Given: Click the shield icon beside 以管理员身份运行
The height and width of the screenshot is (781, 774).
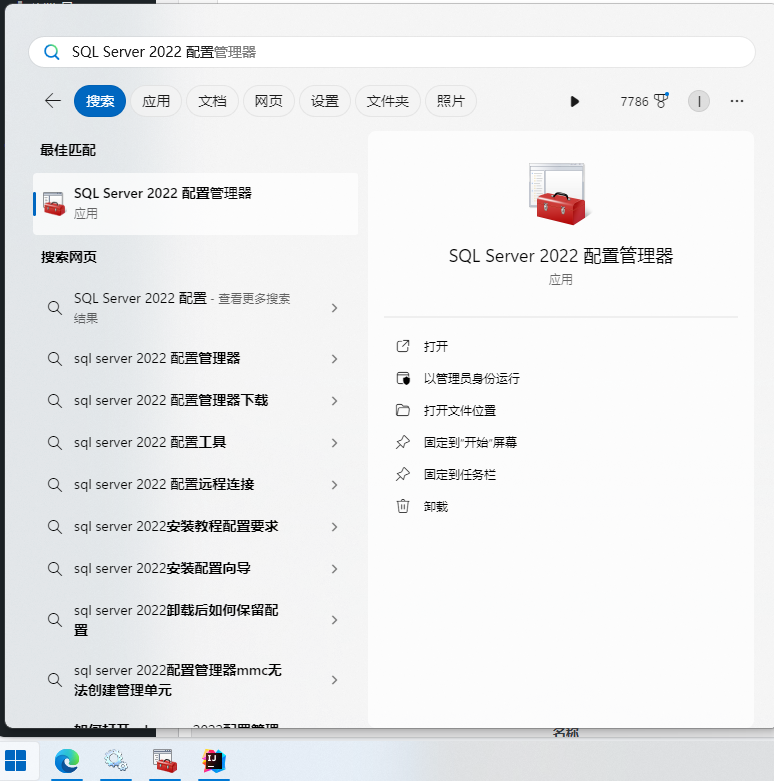Looking at the screenshot, I should click(402, 379).
